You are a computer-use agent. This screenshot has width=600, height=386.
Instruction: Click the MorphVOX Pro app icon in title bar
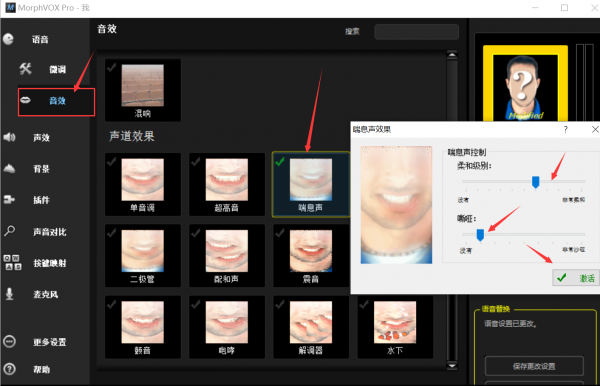(10, 7)
